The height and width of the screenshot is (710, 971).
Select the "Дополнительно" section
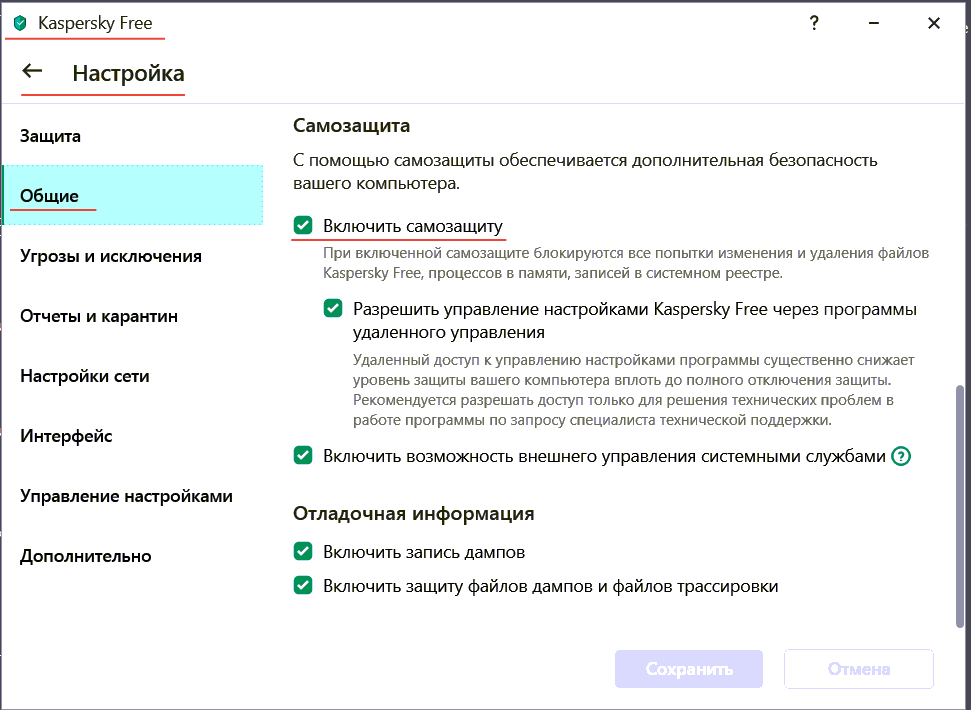pyautogui.click(x=133, y=556)
